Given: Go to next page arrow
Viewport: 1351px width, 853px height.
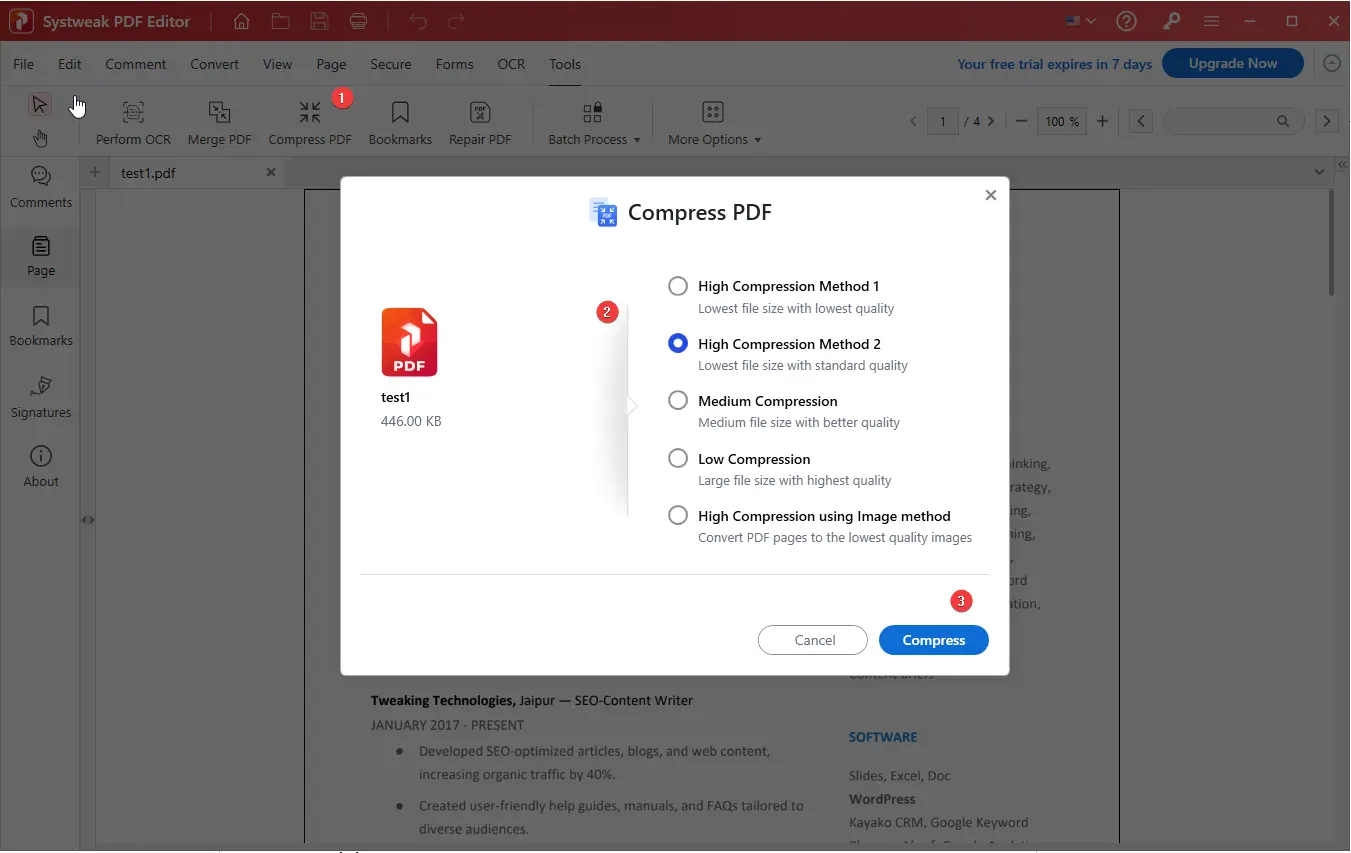Looking at the screenshot, I should pyautogui.click(x=991, y=121).
